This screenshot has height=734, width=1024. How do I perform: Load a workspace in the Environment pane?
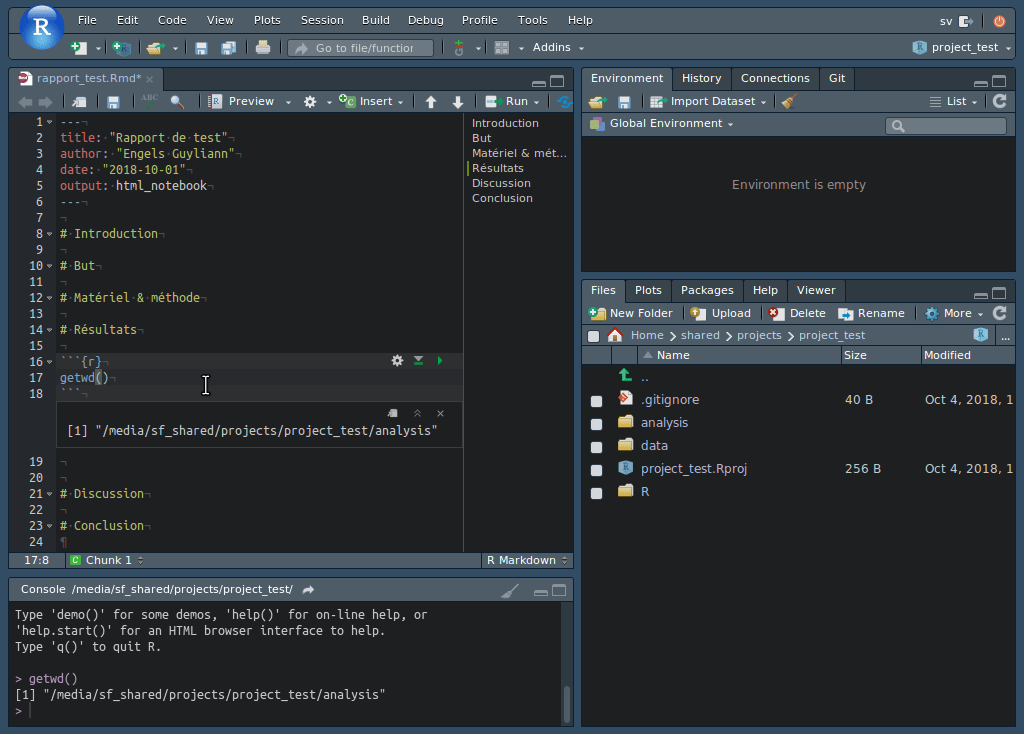pyautogui.click(x=596, y=102)
